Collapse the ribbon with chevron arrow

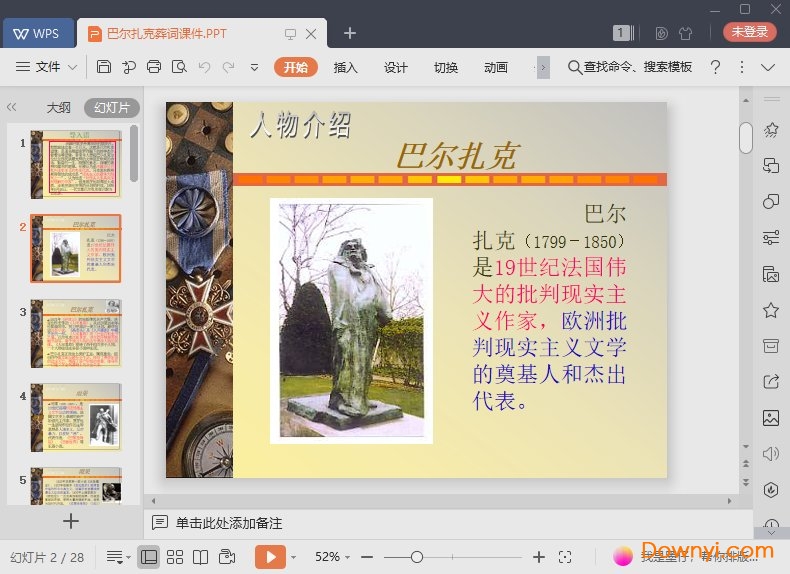(768, 67)
